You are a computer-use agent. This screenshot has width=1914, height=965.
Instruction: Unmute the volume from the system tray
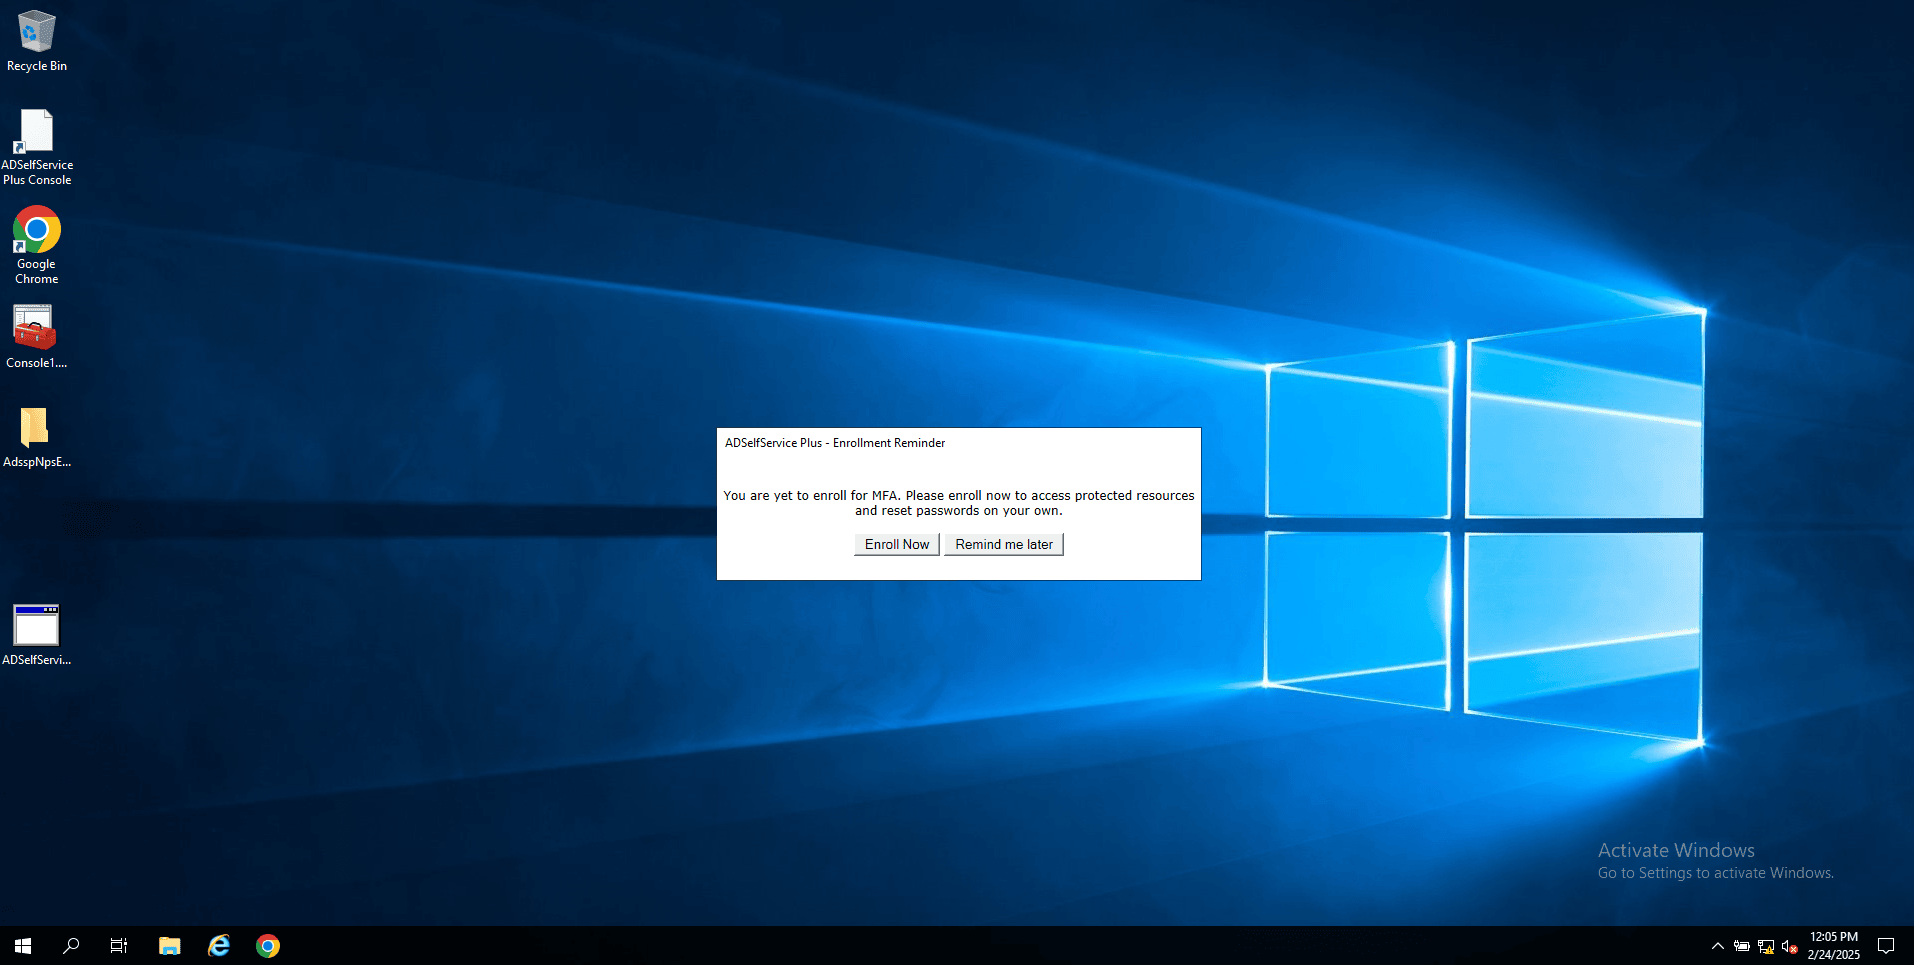click(x=1788, y=946)
